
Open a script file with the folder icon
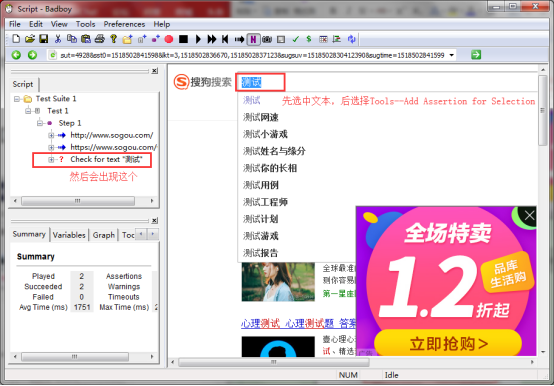pyautogui.click(x=30, y=39)
